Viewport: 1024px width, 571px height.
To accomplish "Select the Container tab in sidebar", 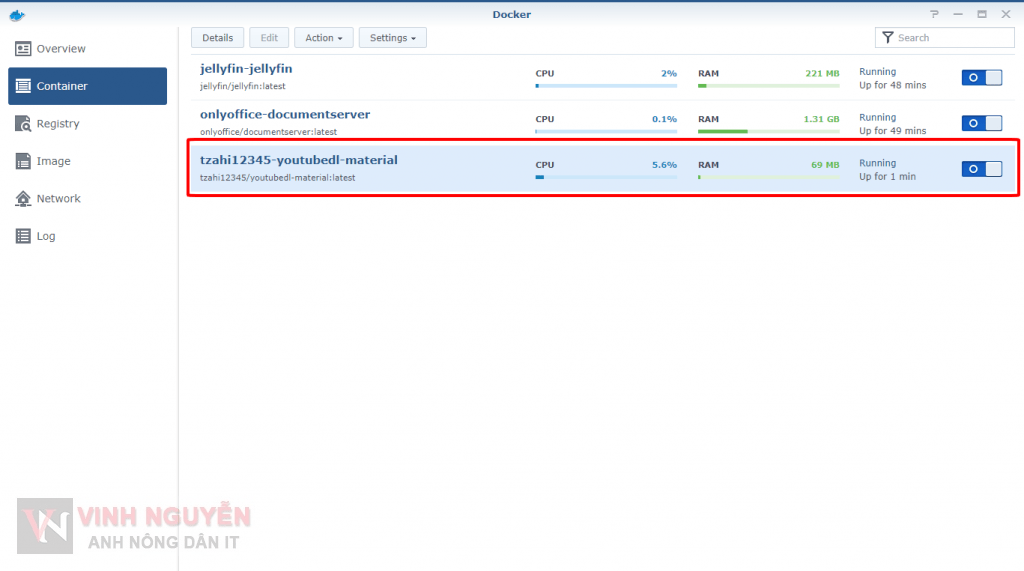I will 87,86.
